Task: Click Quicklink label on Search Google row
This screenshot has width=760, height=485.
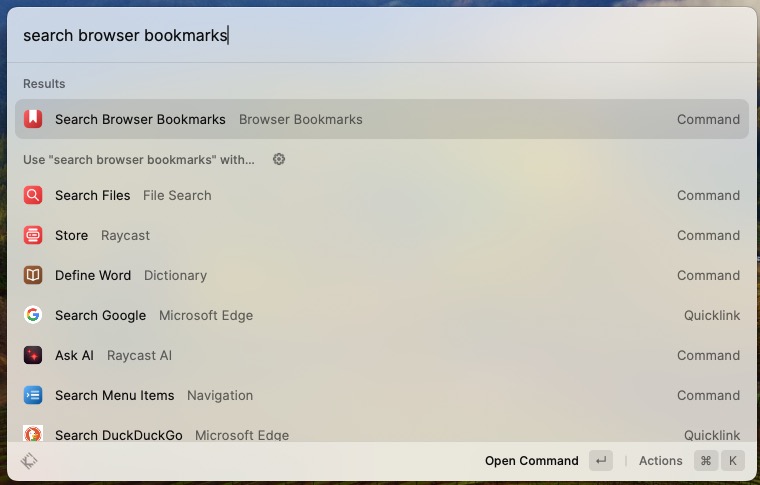Action: [712, 315]
